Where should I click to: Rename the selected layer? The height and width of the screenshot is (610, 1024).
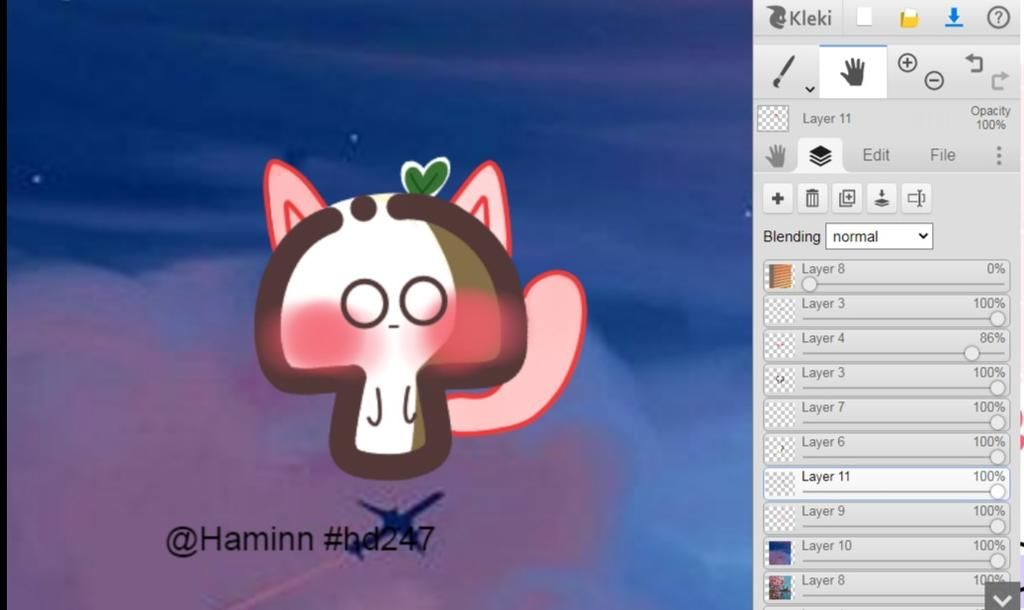[x=916, y=199]
